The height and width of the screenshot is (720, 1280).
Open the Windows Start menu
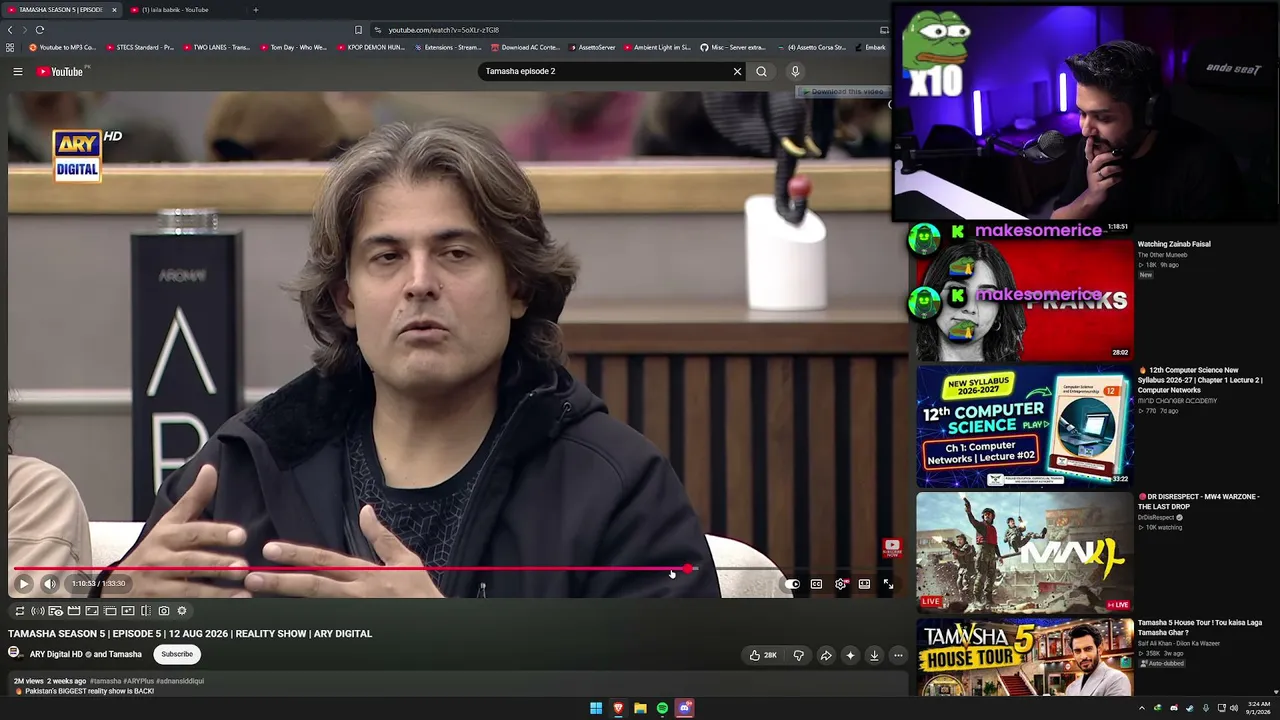point(596,708)
